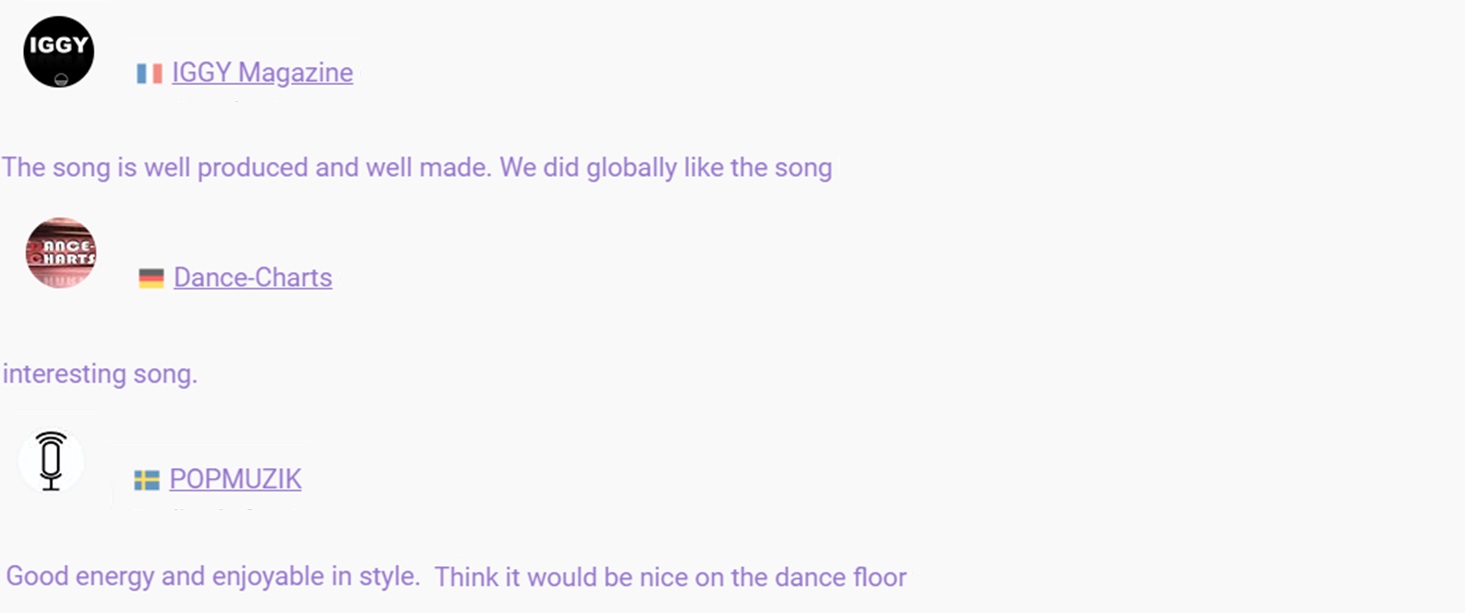This screenshot has height=613, width=1465.
Task: Click the sentence 'Good energy and enjoyable in style.'
Action: [213, 577]
